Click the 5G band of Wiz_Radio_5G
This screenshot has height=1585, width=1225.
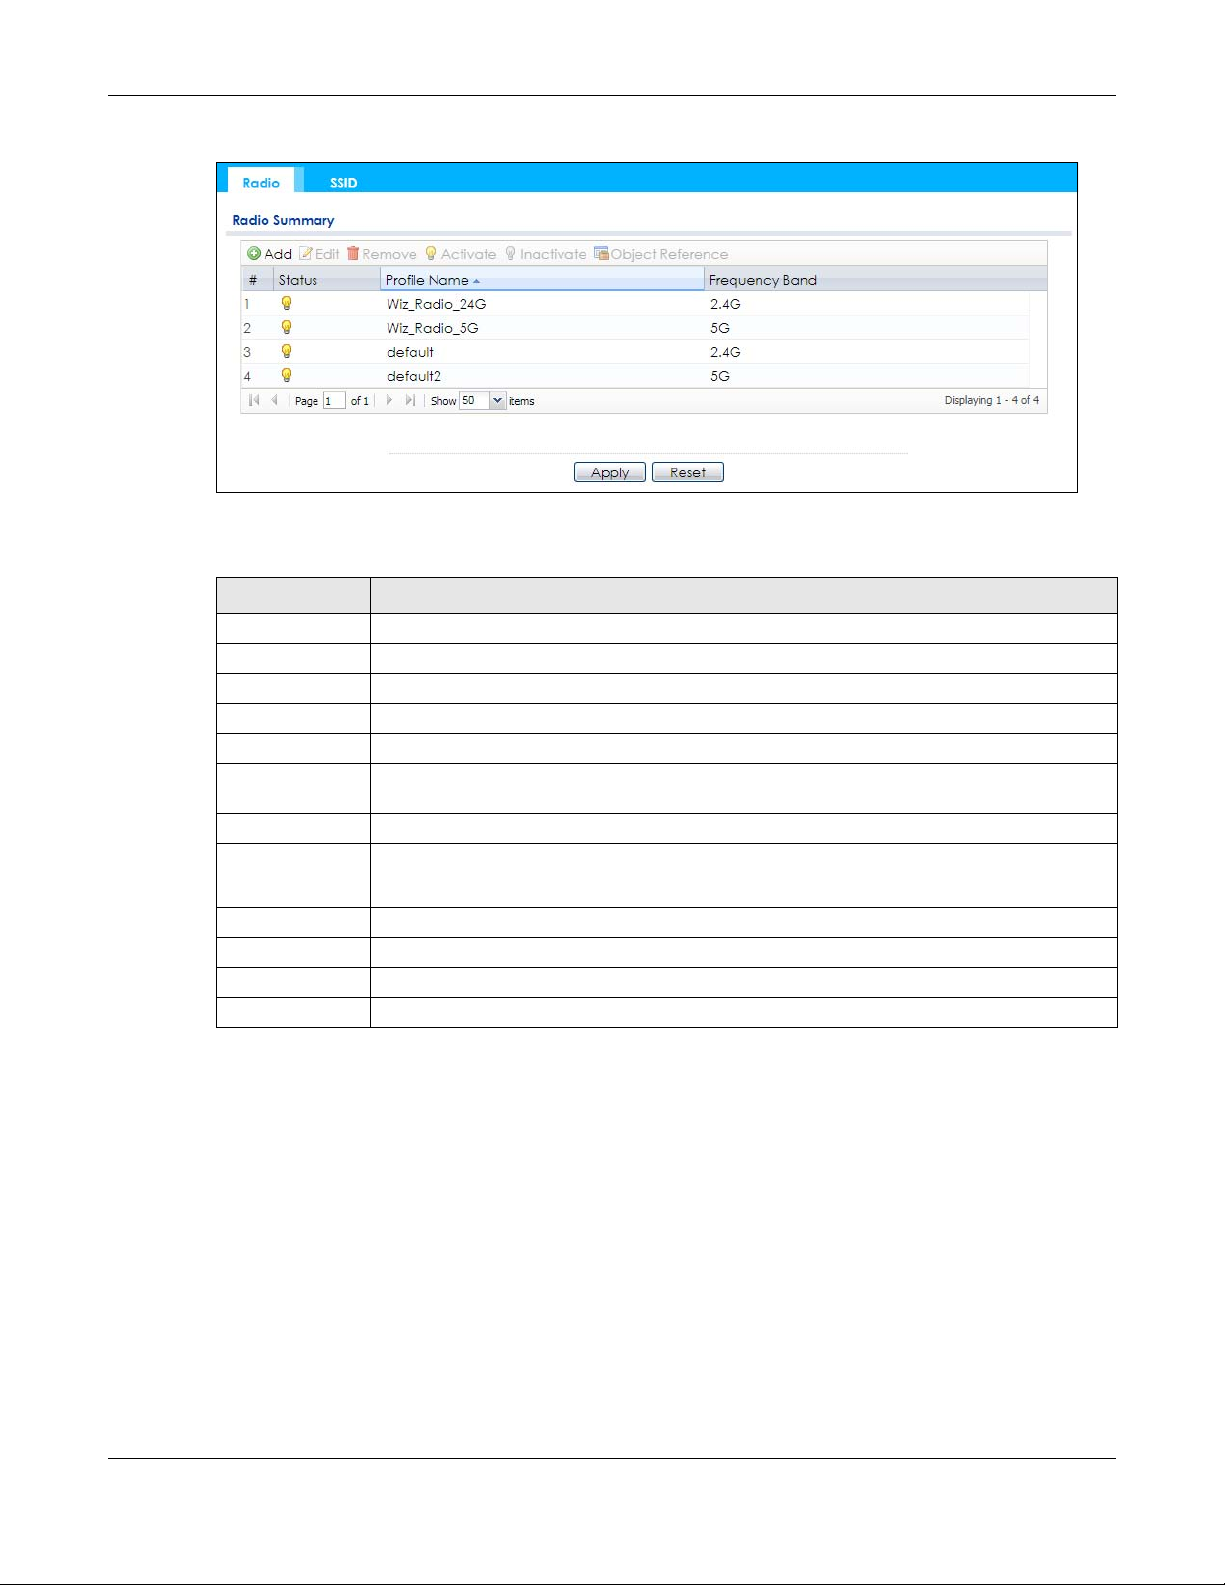tap(720, 328)
